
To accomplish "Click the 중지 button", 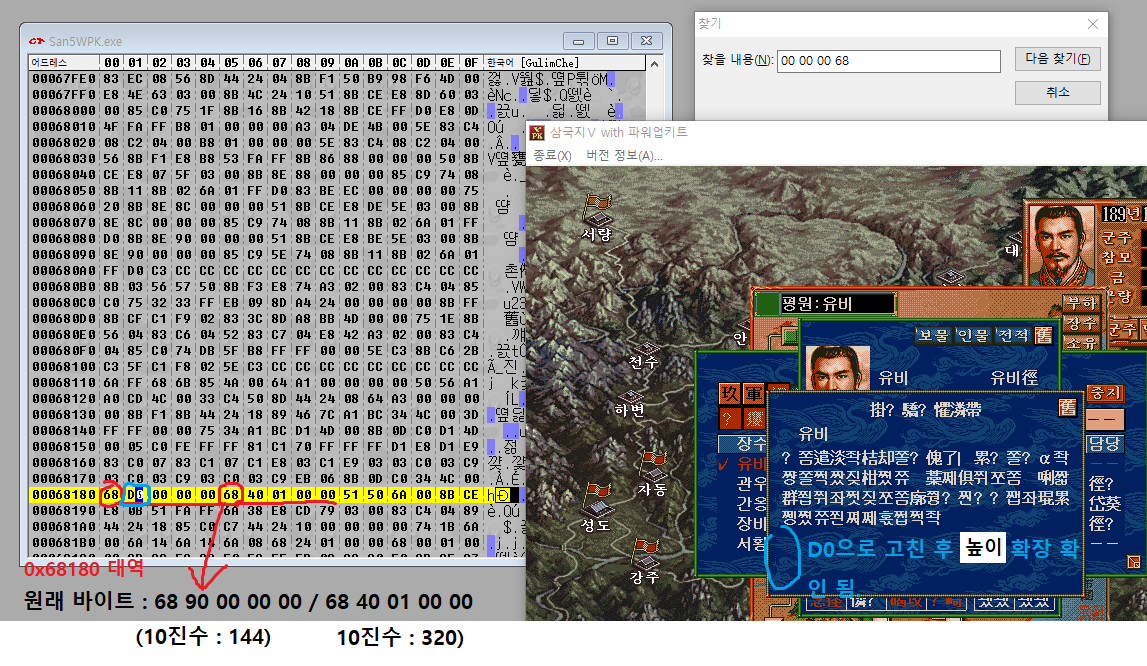I will coord(1105,393).
